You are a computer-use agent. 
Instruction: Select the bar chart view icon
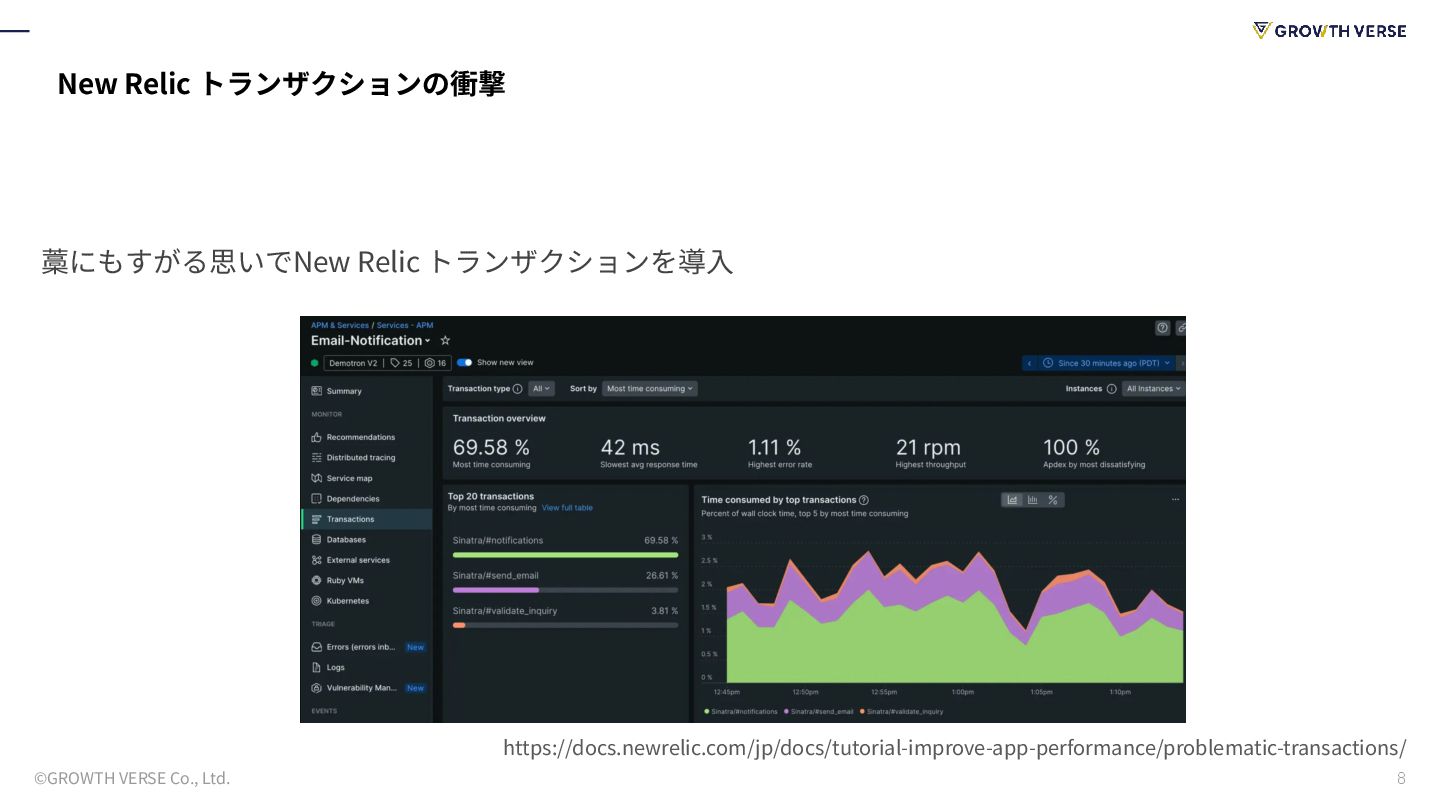pyautogui.click(x=1033, y=500)
